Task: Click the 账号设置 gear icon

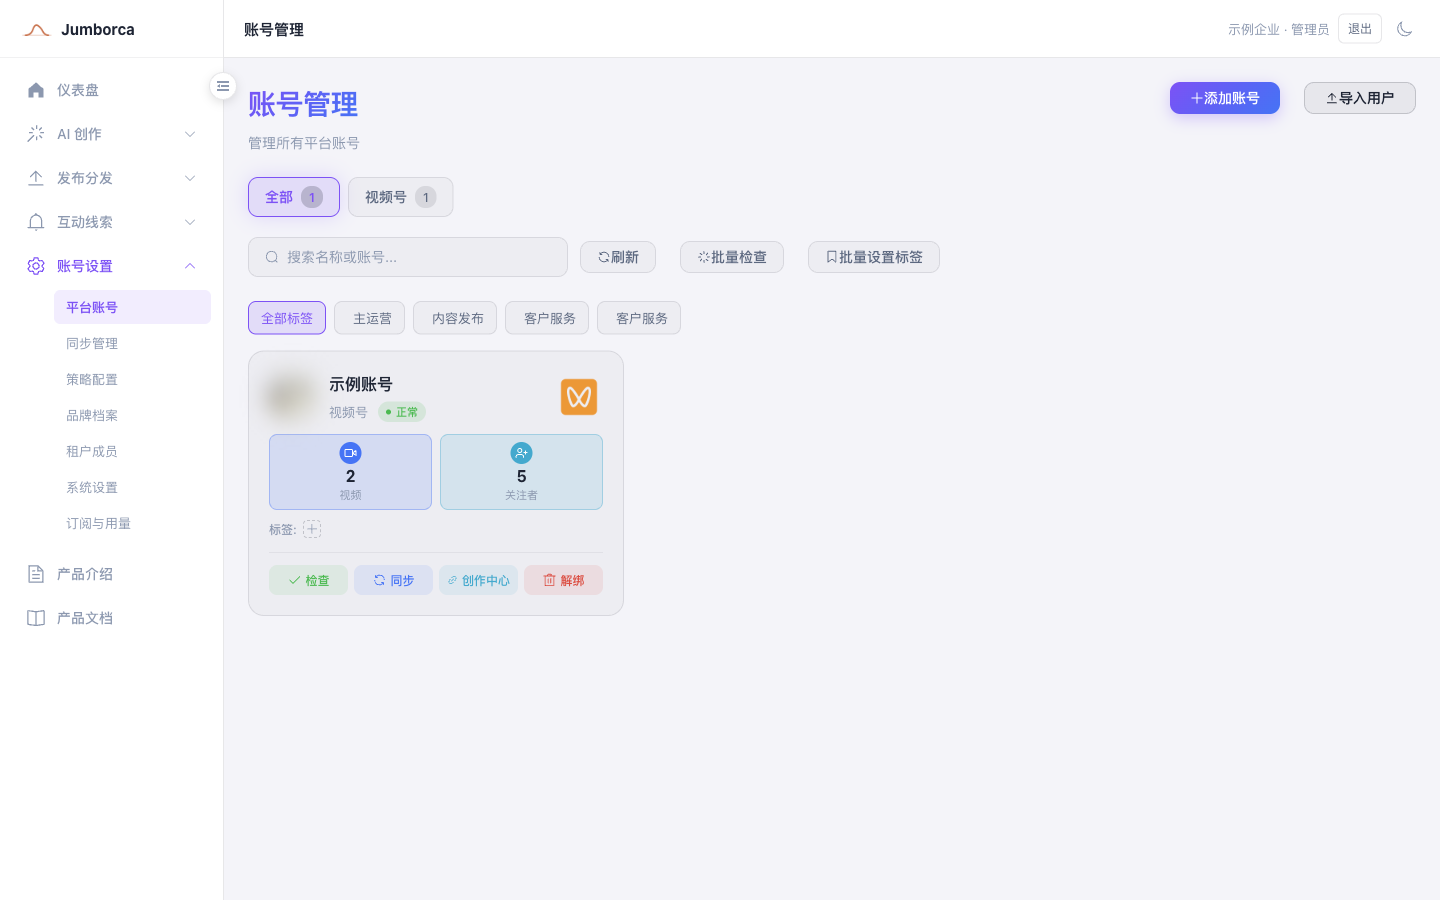Action: pos(36,266)
